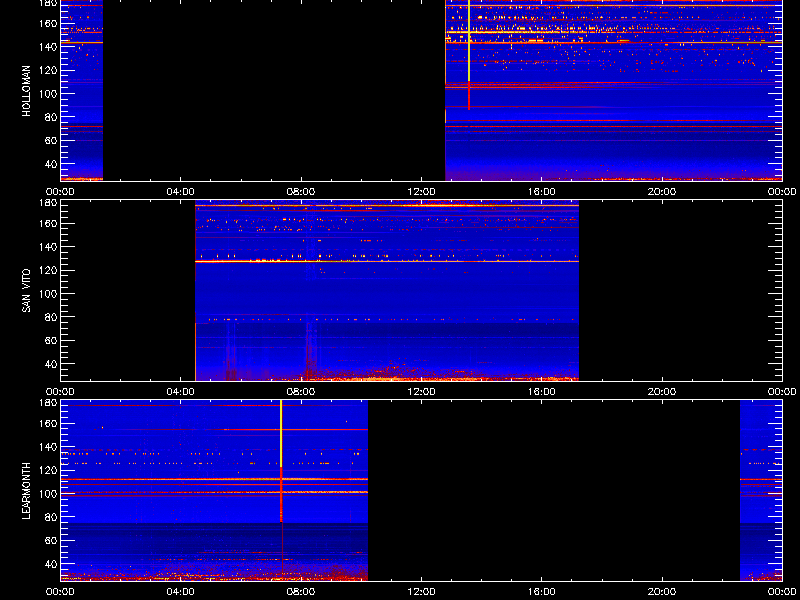
Task: Click the 40 frequency label on San Vito axis
Action: 49,364
